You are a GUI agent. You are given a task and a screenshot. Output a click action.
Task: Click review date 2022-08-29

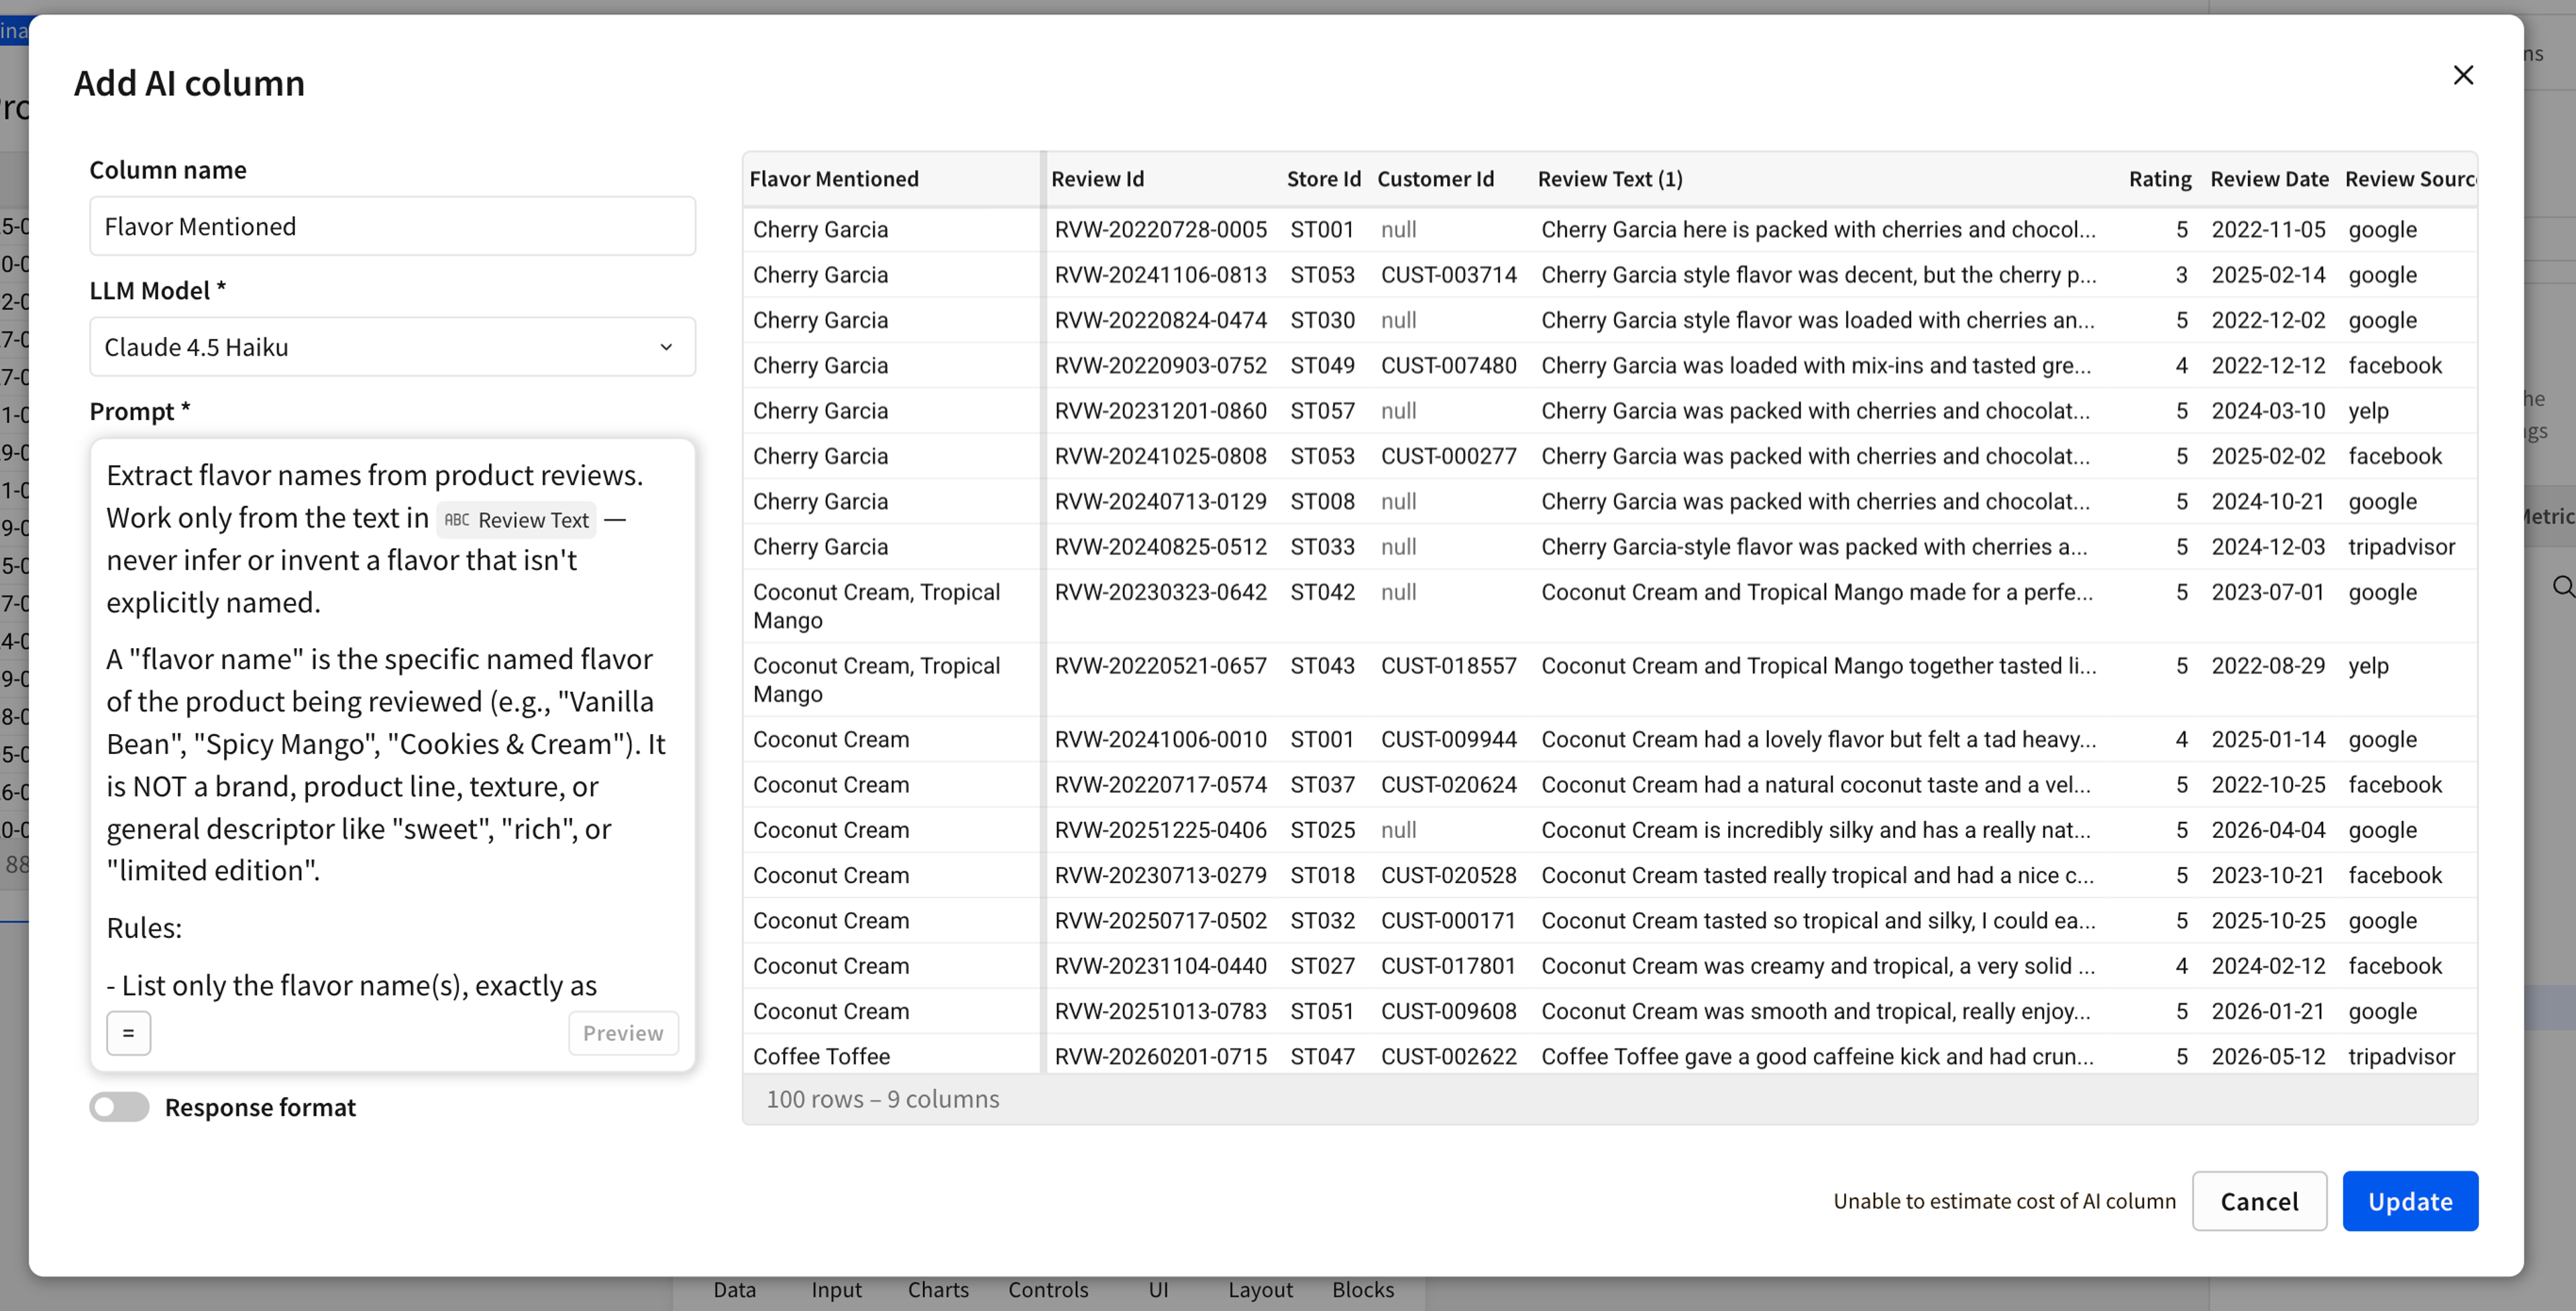[2268, 666]
